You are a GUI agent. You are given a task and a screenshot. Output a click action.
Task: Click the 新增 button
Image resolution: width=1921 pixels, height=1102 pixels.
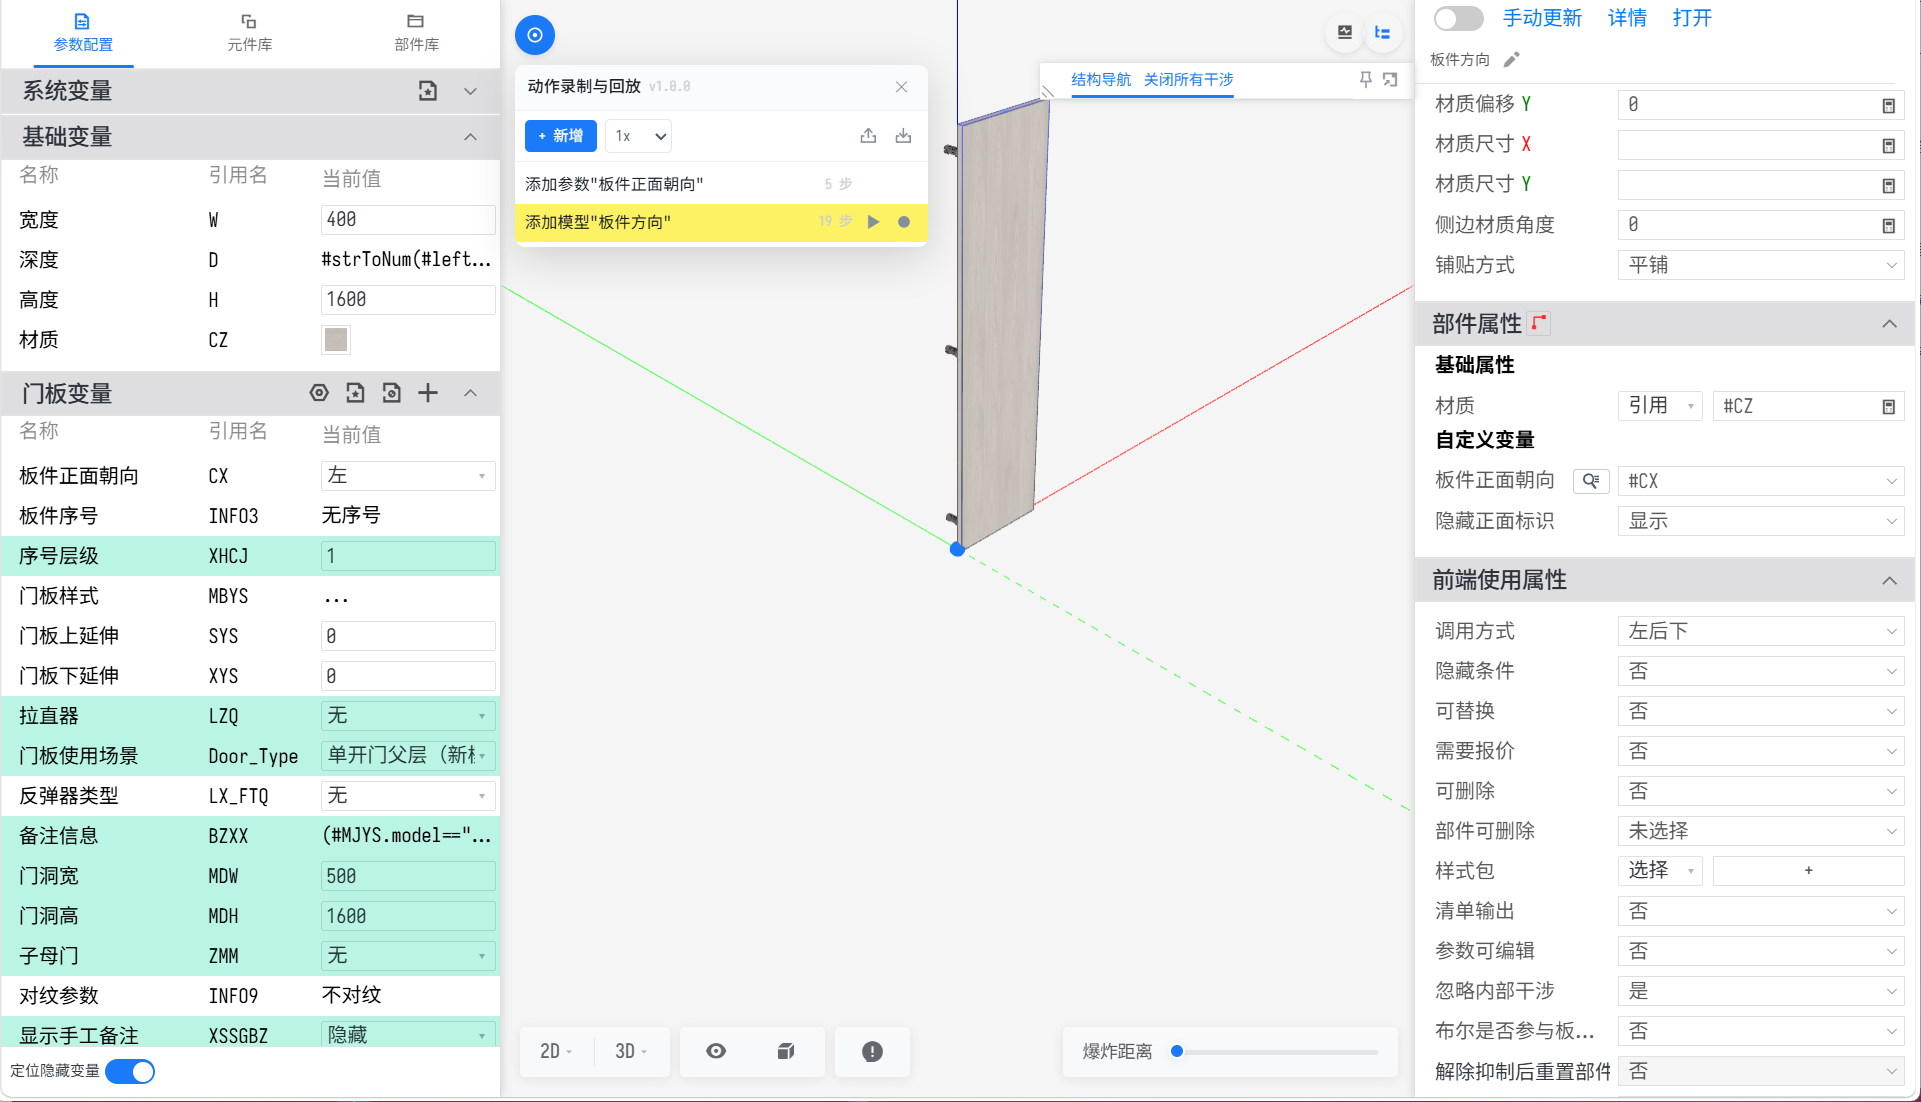(x=561, y=136)
